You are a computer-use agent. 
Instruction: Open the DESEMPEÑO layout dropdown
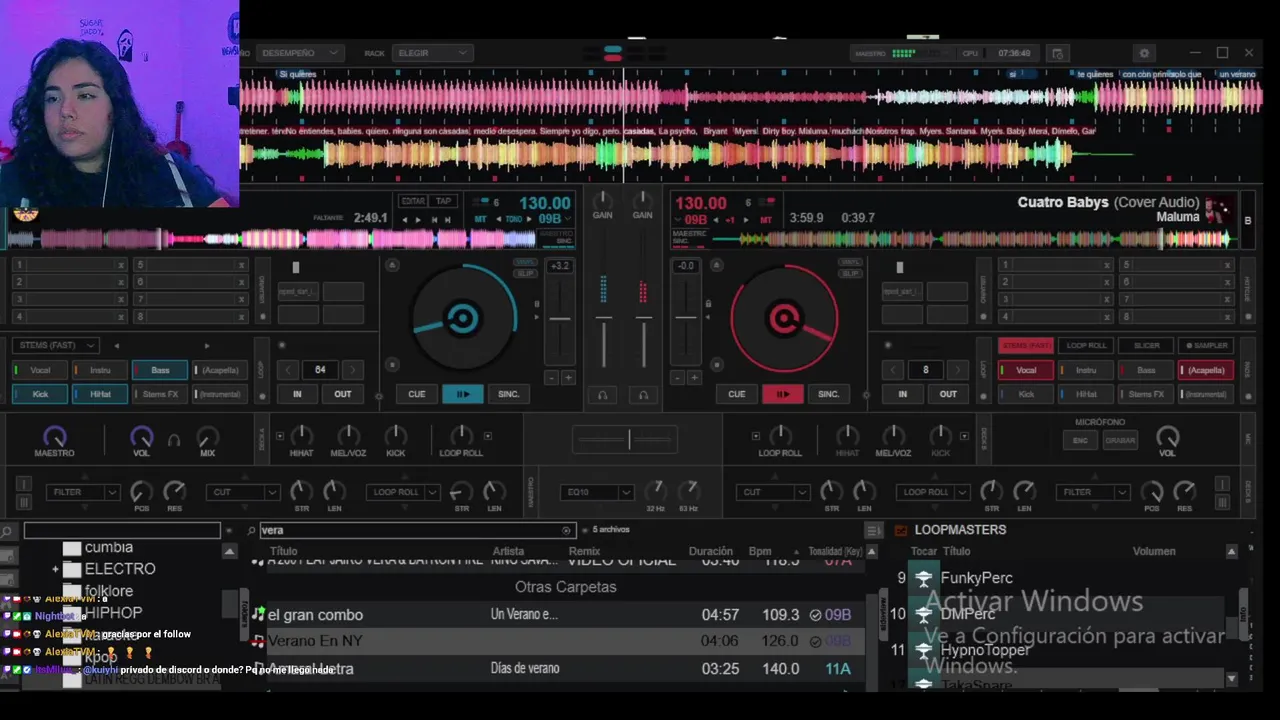(x=299, y=53)
